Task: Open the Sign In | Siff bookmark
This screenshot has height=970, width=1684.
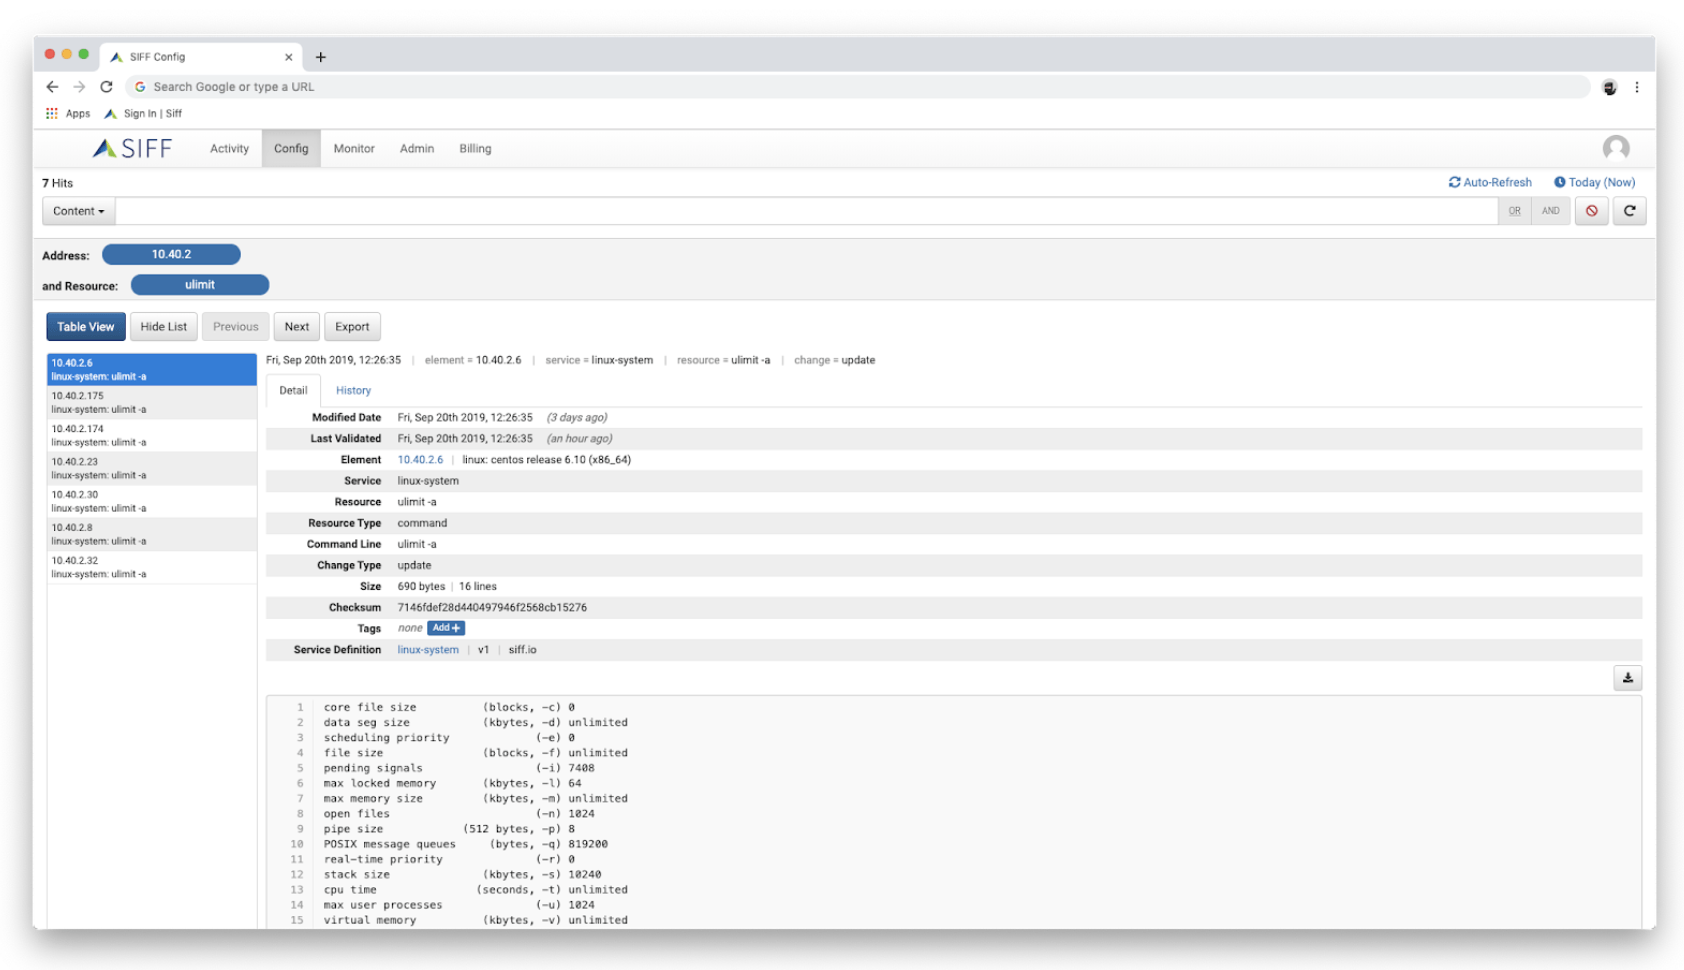Action: point(144,113)
